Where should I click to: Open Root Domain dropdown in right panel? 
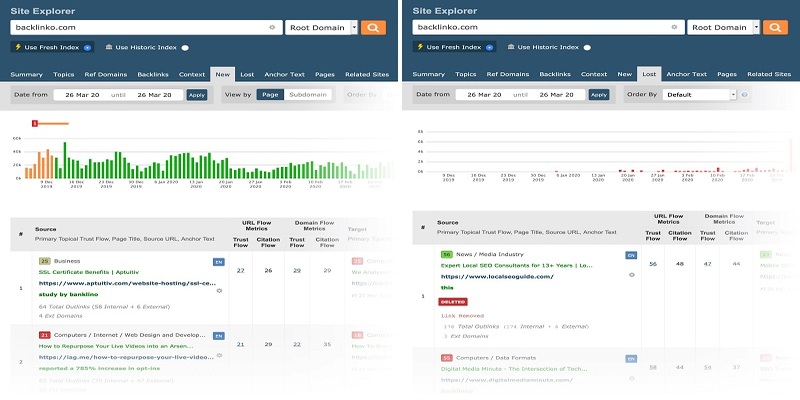tap(724, 28)
